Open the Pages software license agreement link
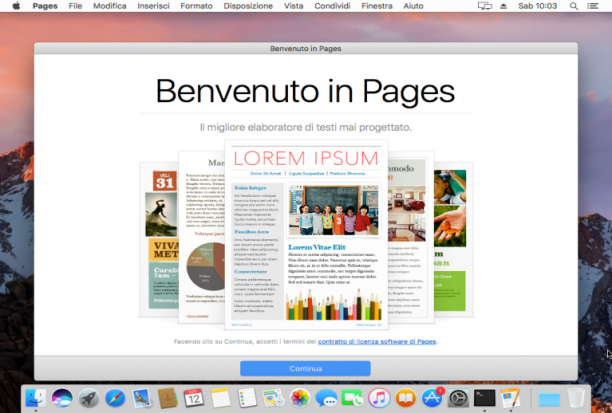This screenshot has height=413, width=612. (377, 342)
